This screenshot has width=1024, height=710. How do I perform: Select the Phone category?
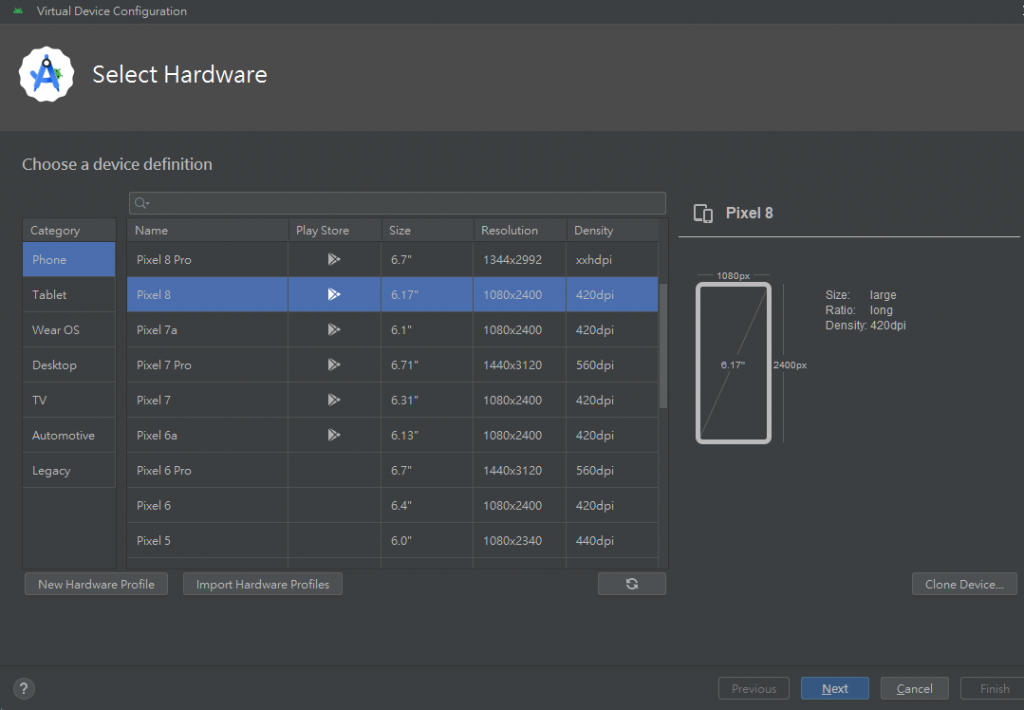pos(69,259)
